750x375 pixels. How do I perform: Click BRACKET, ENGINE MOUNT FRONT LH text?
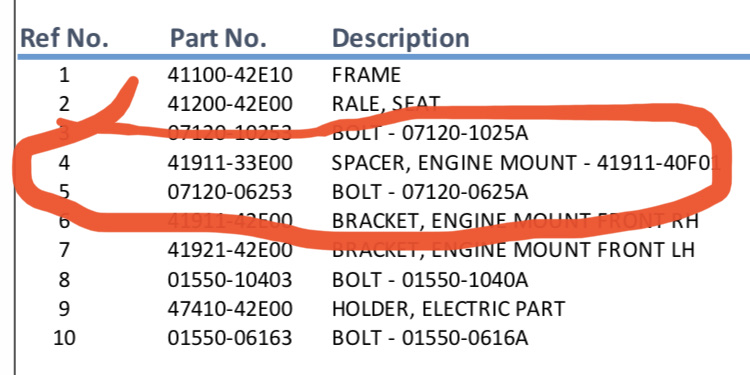(x=513, y=250)
